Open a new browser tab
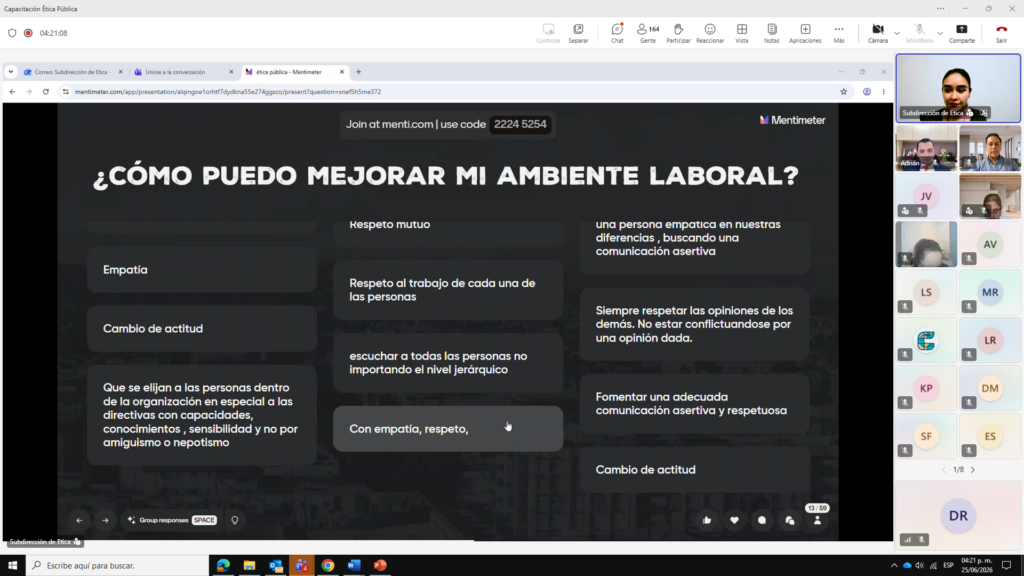 [359, 72]
